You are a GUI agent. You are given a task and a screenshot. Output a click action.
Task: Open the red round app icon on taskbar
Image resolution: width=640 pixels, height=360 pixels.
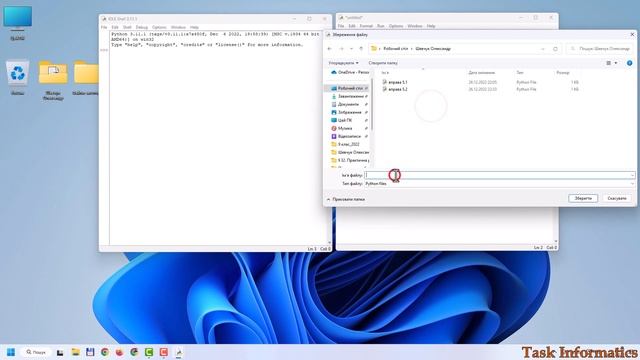119,352
